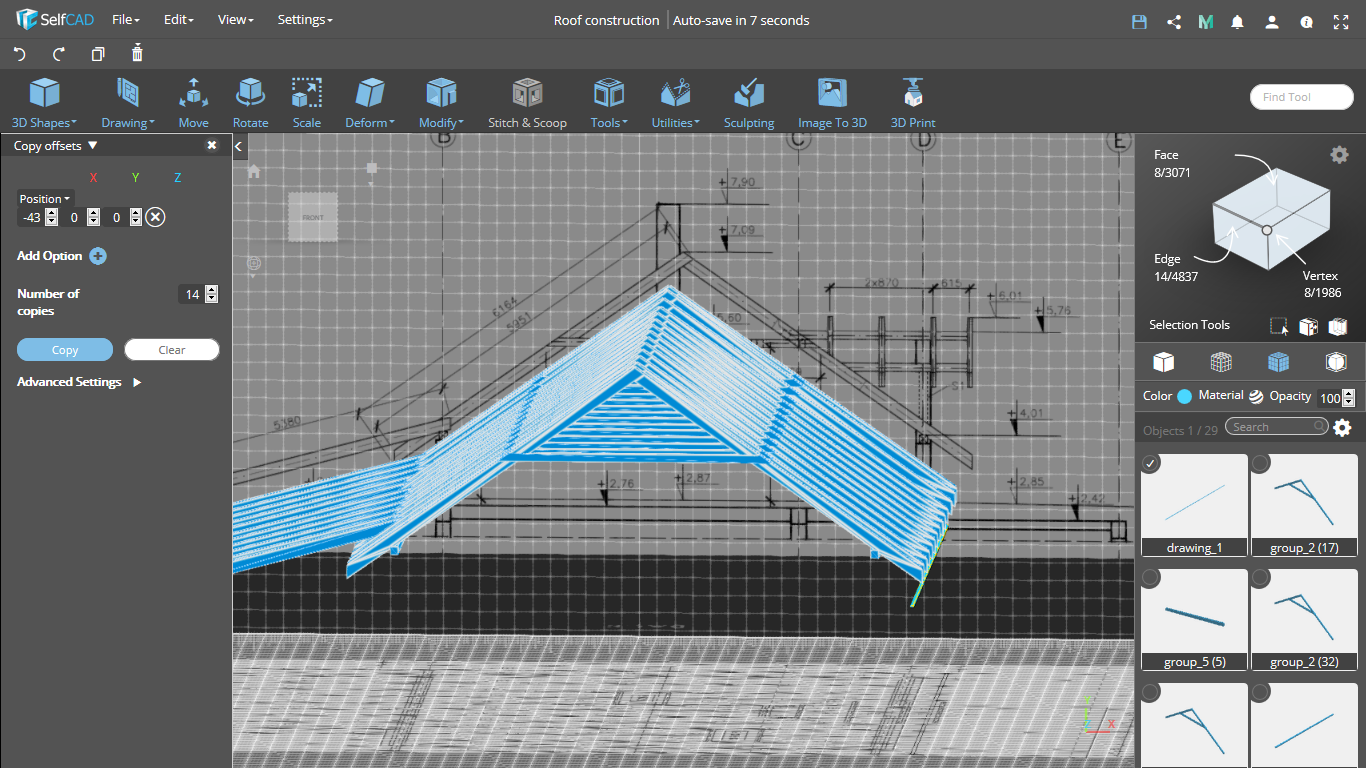This screenshot has width=1366, height=768.
Task: Open the Settings menu
Action: 305,20
